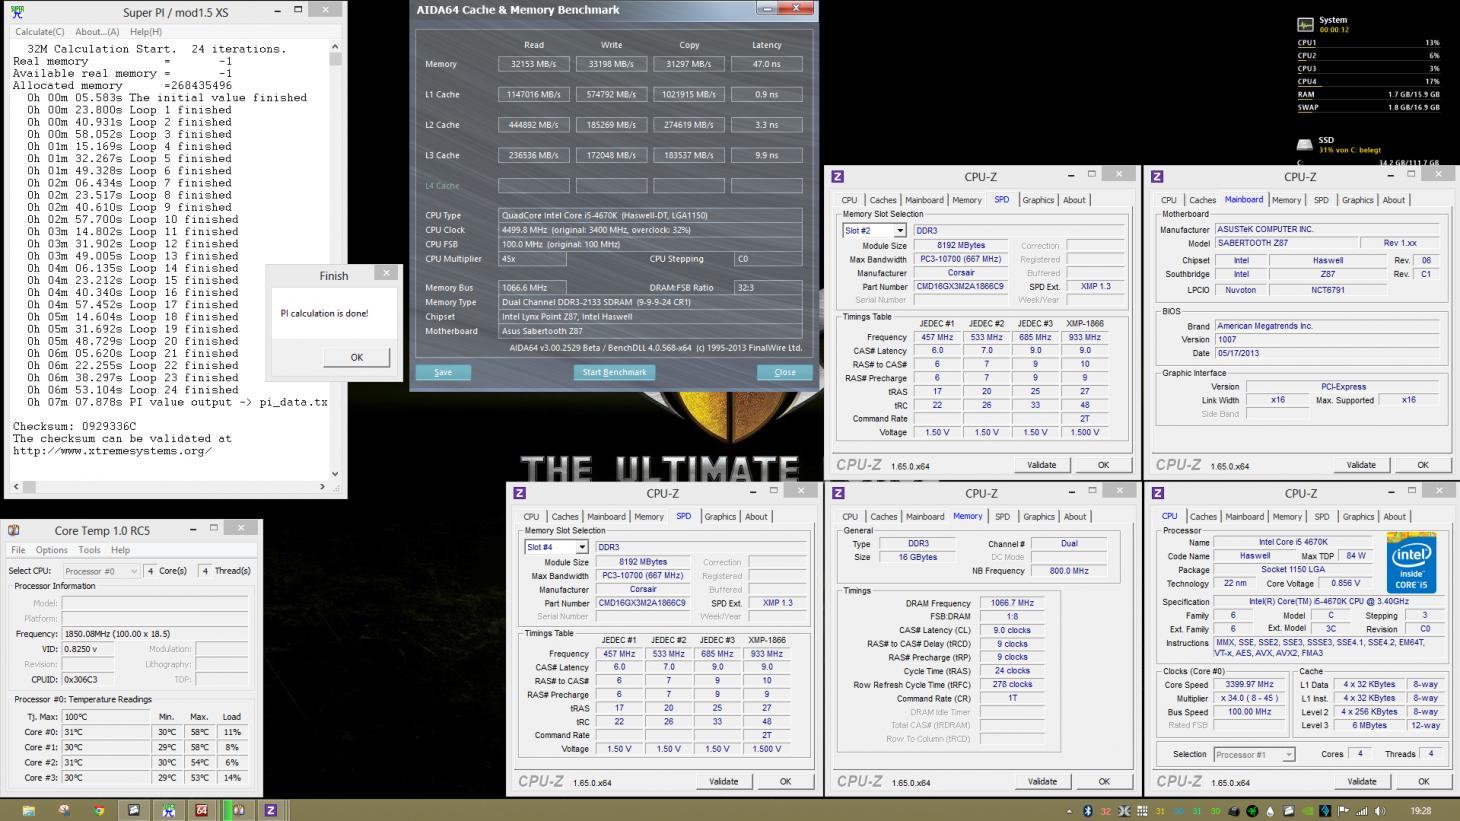Click the volume speaker tray icon
Image resolution: width=1460 pixels, height=821 pixels.
pos(1378,811)
